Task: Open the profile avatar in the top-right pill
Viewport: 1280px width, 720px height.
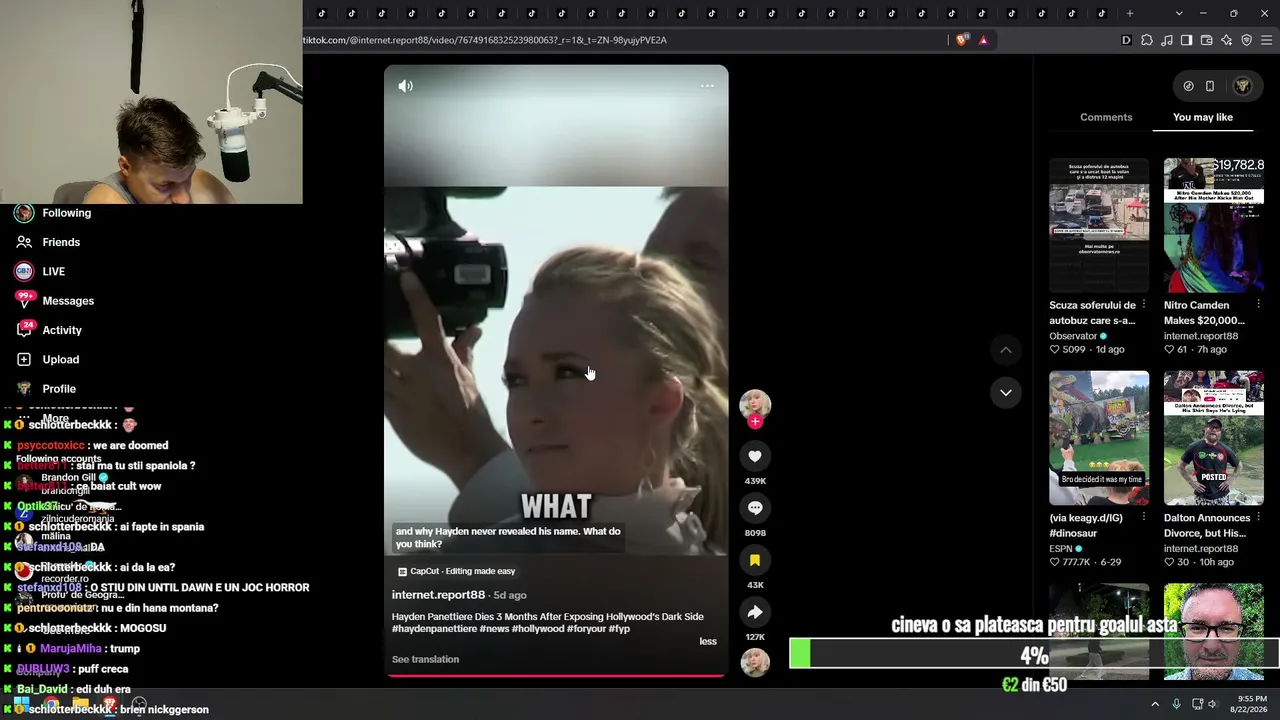Action: point(1243,86)
